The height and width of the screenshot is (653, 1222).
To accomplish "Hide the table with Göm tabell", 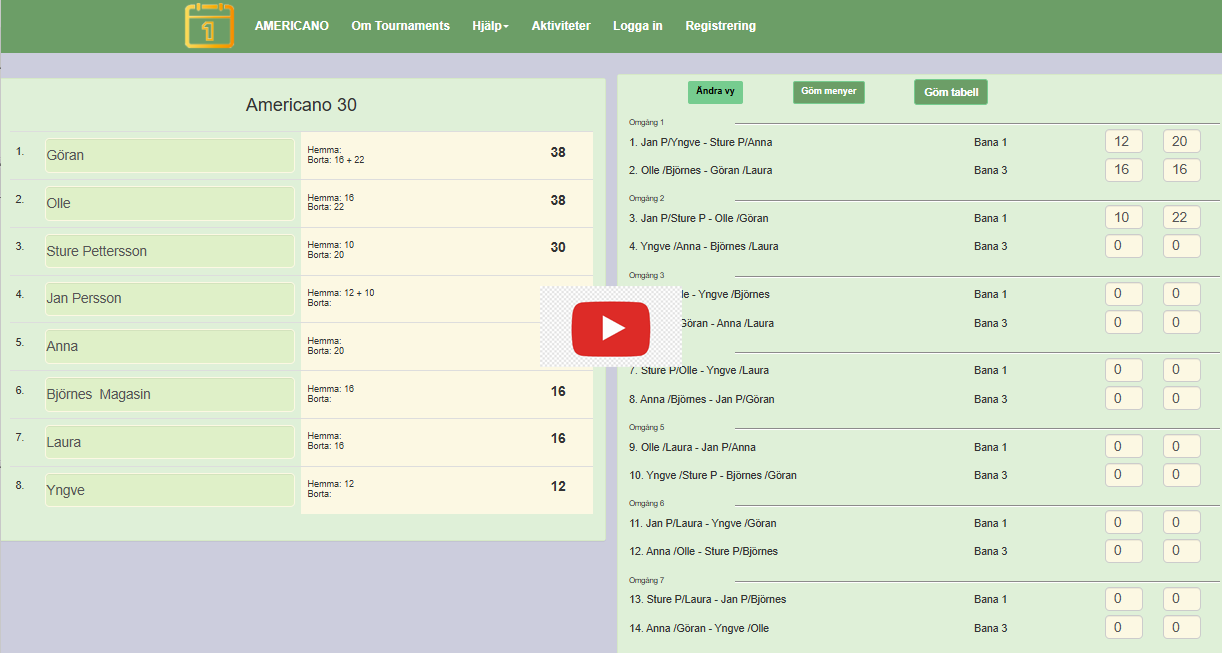I will point(950,92).
